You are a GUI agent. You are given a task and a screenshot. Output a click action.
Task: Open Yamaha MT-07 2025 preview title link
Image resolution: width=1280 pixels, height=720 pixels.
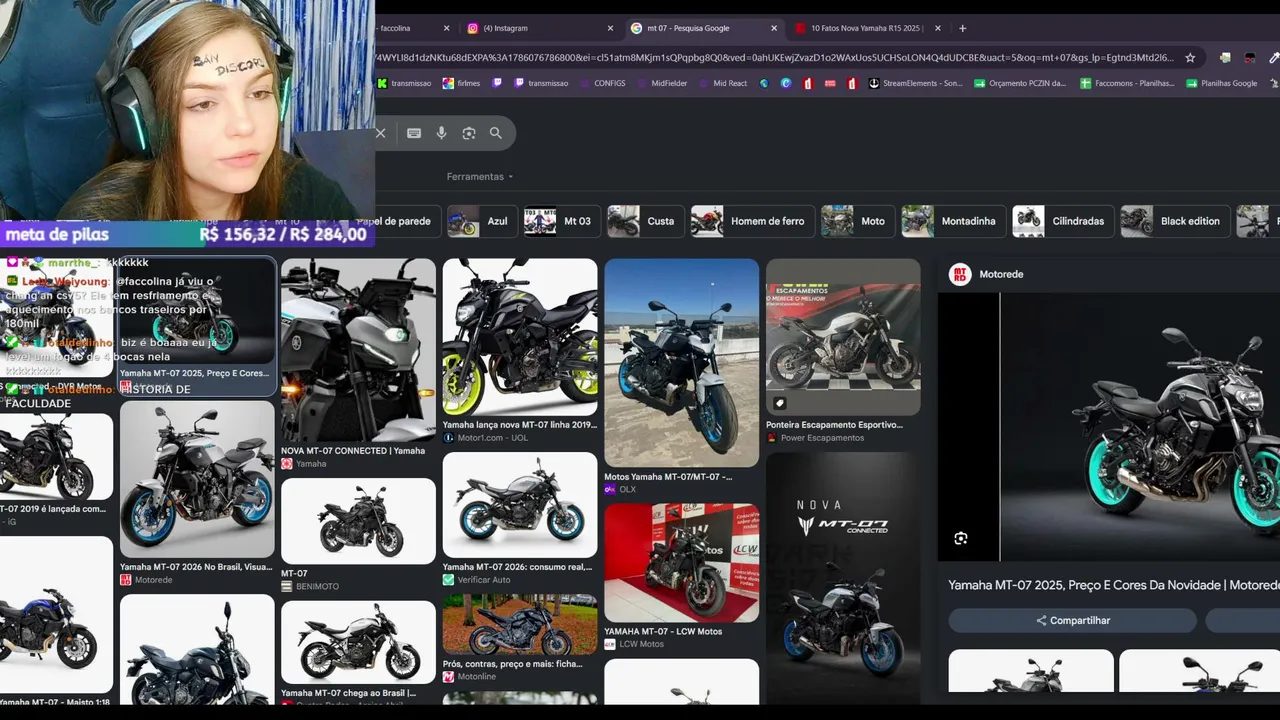[1113, 585]
